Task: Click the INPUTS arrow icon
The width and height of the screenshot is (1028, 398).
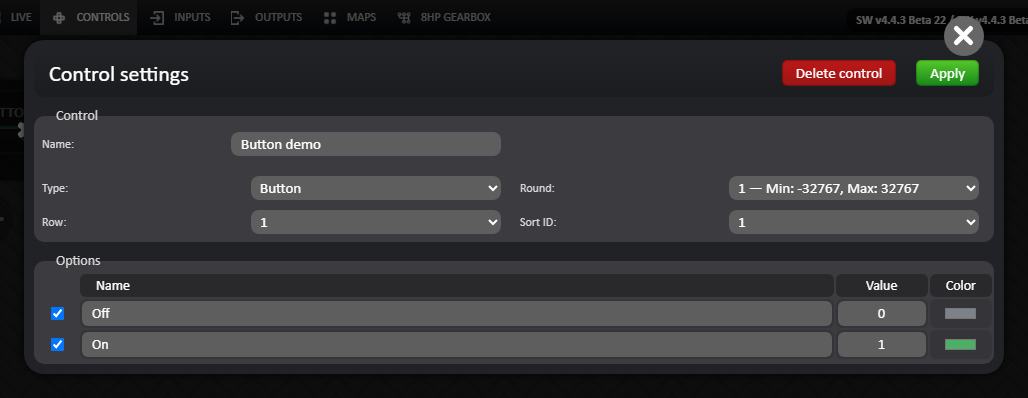Action: [x=157, y=18]
